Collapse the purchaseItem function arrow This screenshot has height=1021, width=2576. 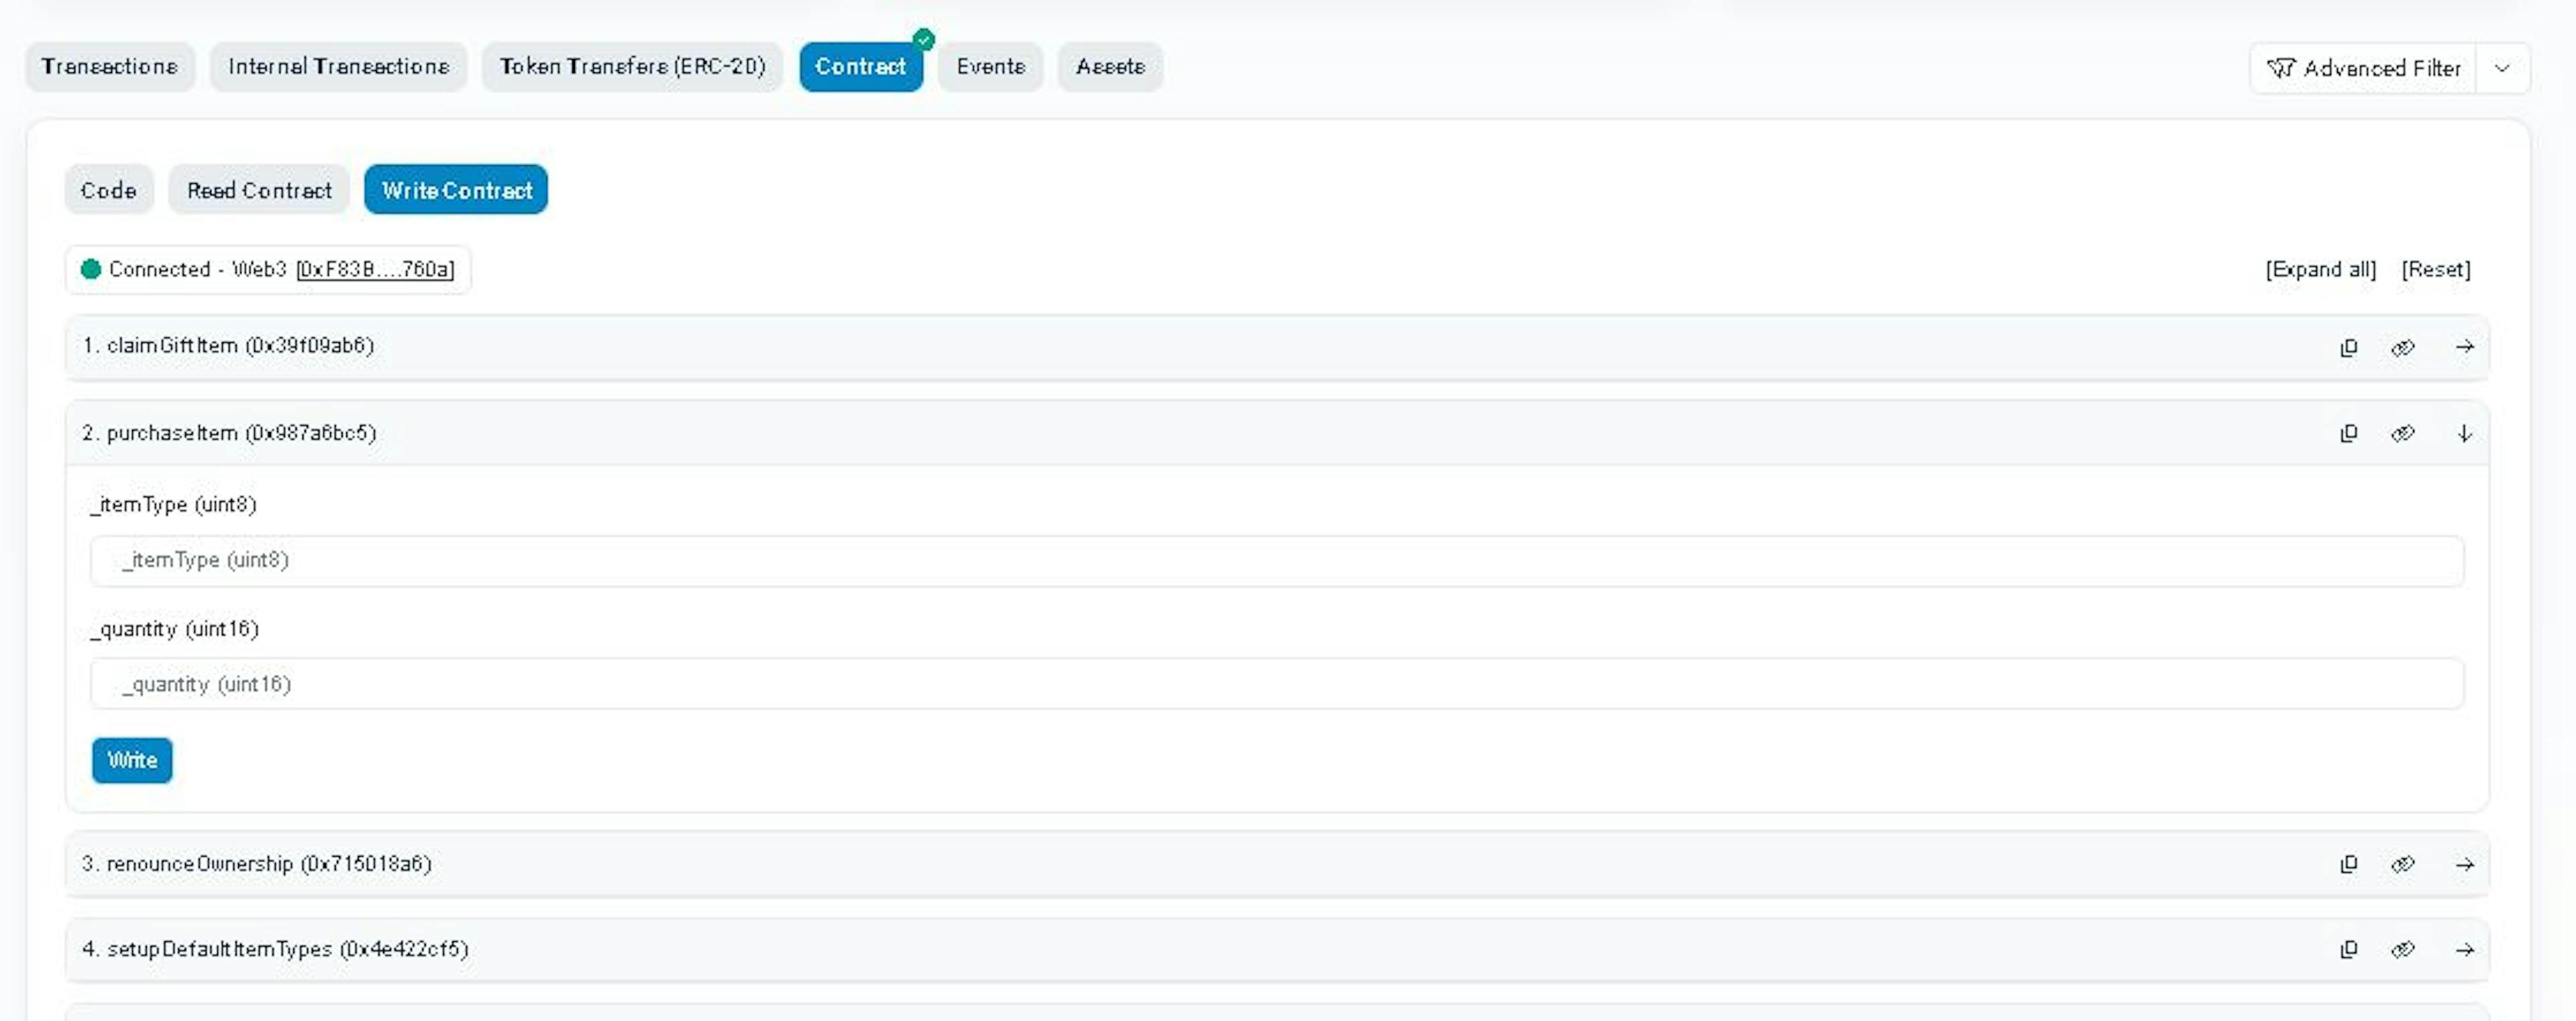point(2464,433)
